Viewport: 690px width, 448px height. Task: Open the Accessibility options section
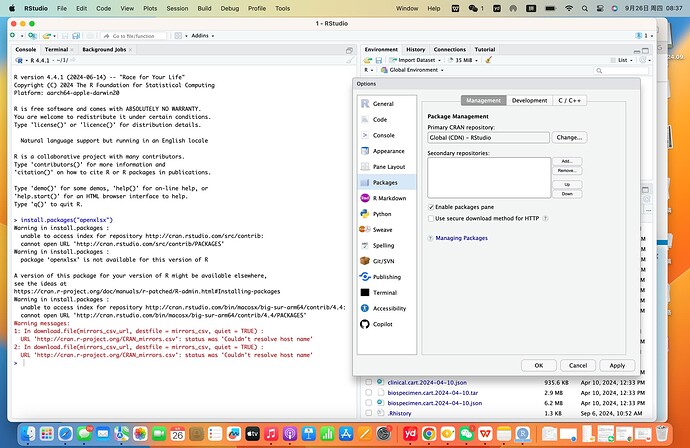(389, 308)
